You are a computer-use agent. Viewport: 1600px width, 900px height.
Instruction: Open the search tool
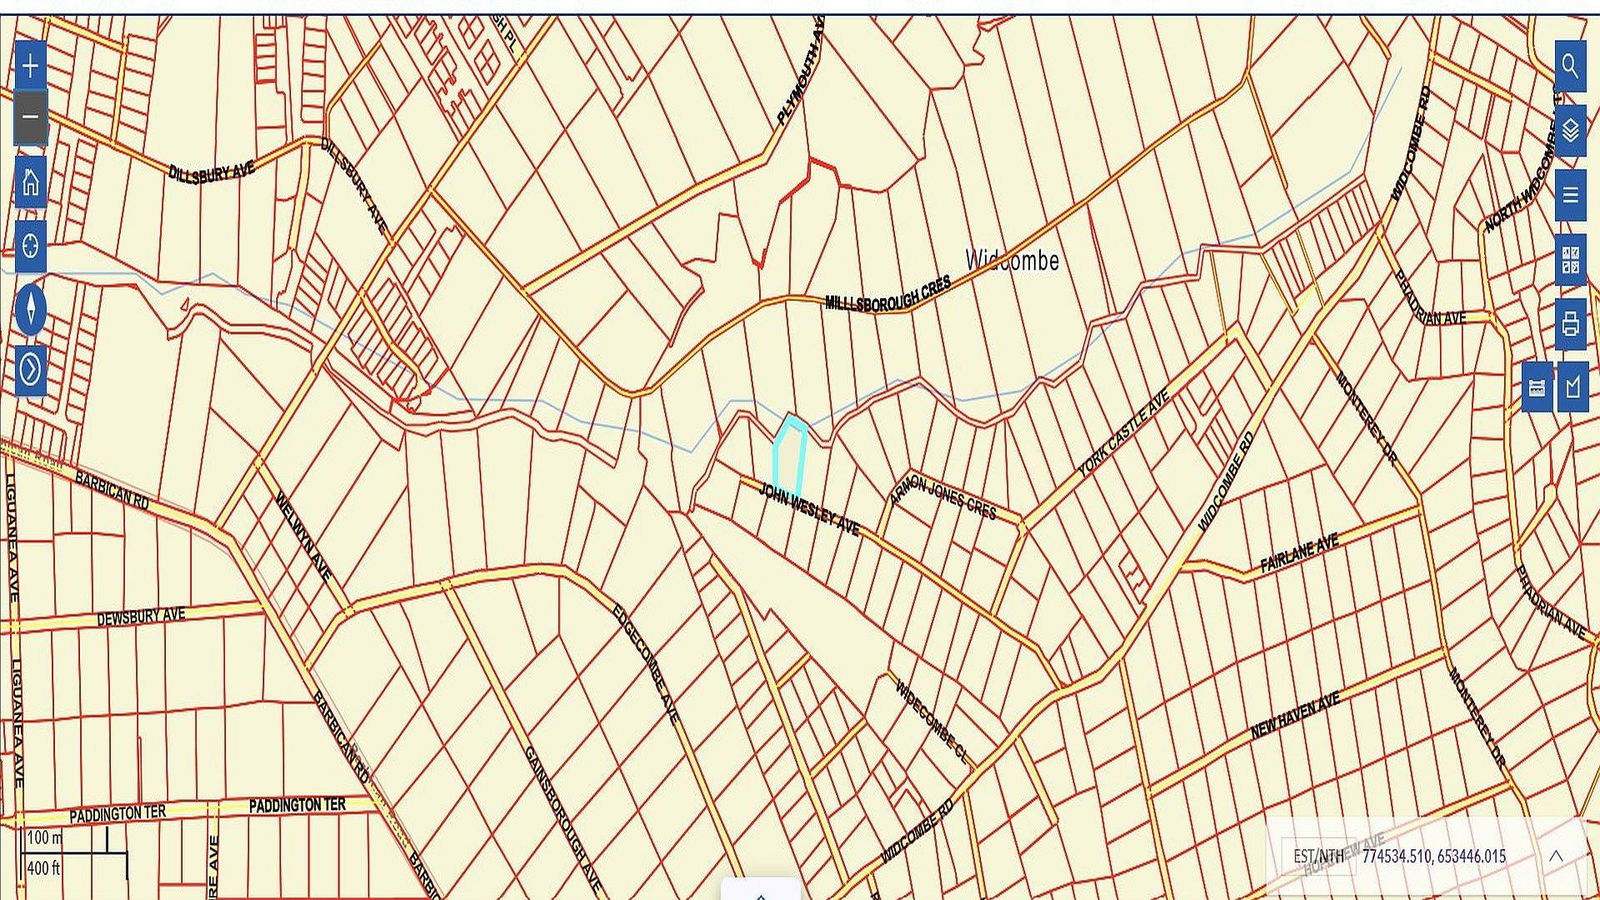(x=1570, y=66)
